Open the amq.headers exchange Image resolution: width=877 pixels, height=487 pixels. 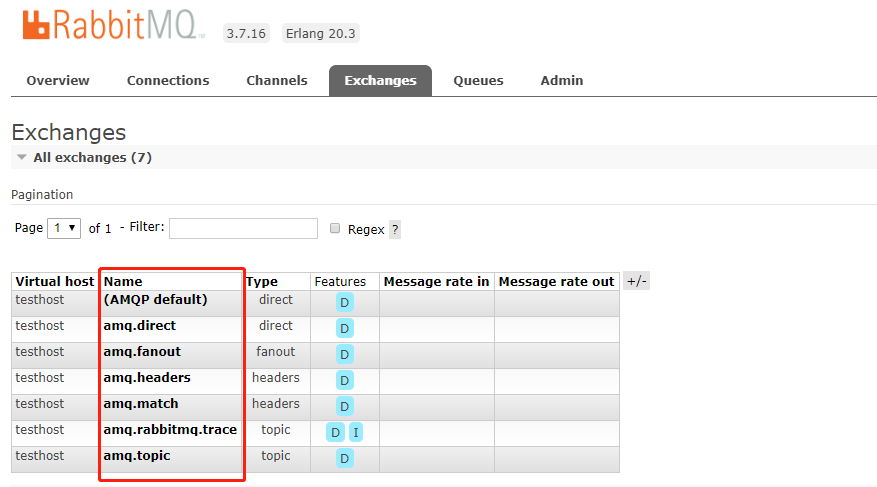[x=147, y=377]
